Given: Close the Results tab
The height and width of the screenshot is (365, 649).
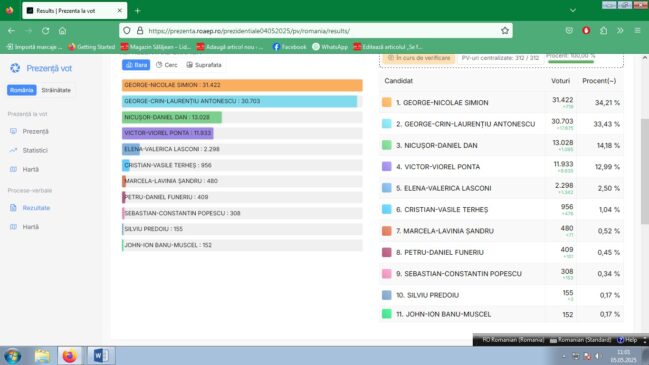Looking at the screenshot, I should tap(120, 11).
